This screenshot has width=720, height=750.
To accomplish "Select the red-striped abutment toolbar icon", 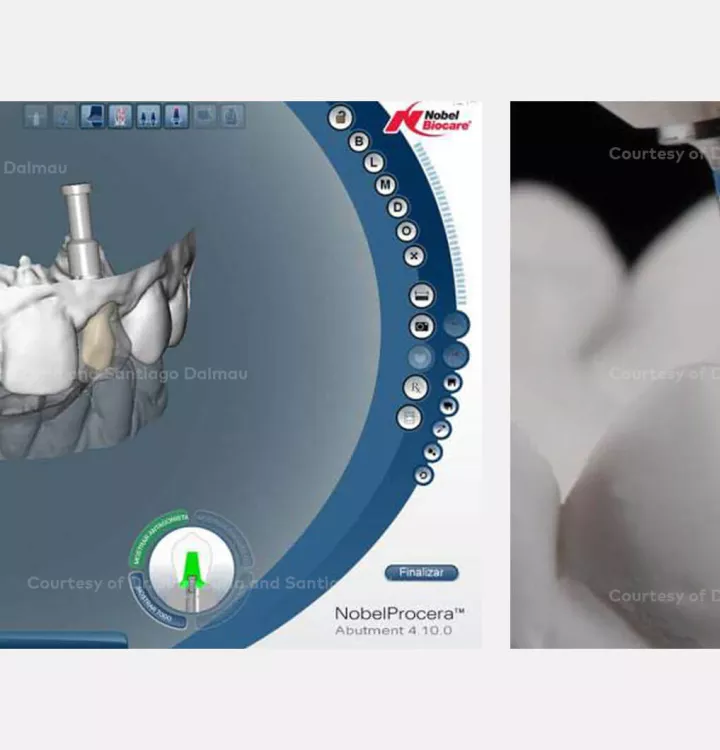I will coord(121,116).
